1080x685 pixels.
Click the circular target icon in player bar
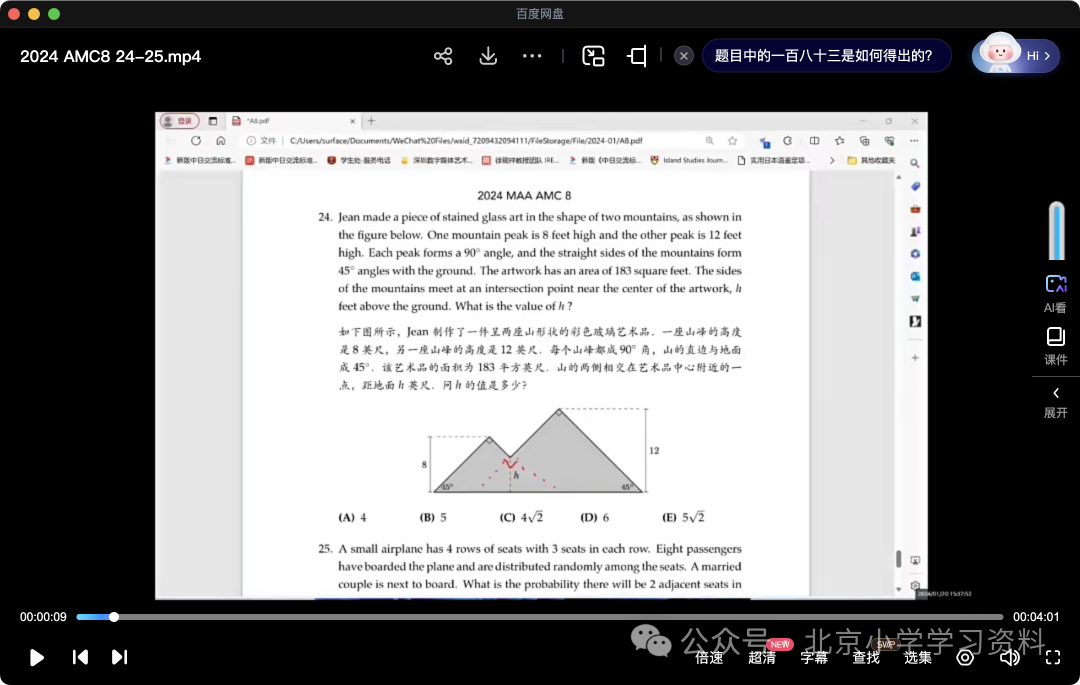pyautogui.click(x=965, y=657)
